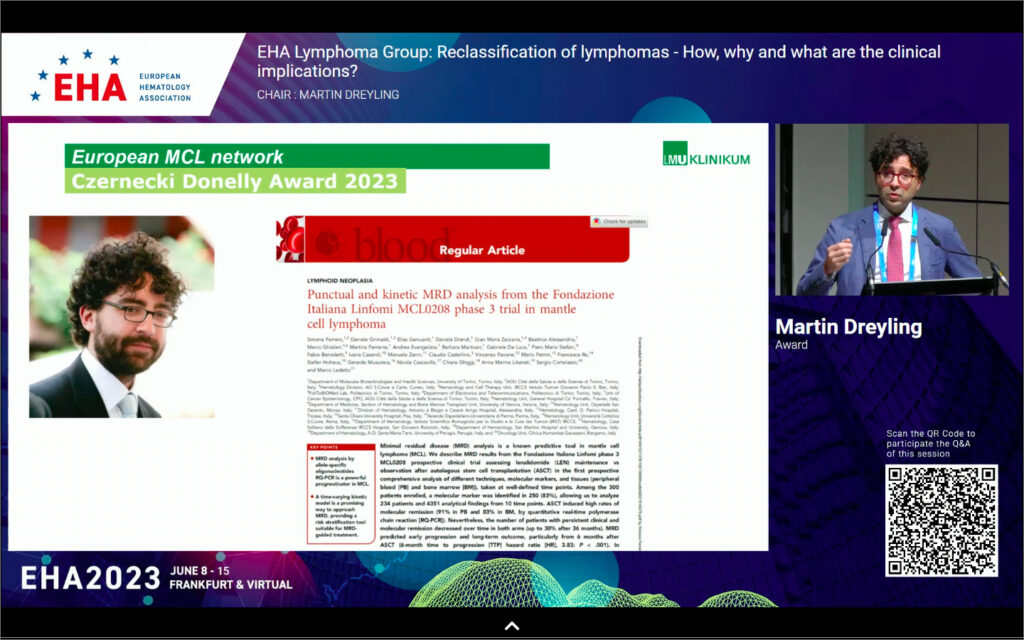This screenshot has height=640, width=1024.
Task: Click the 'CHAIR : MARTIN DREYLING' text
Action: click(x=328, y=95)
